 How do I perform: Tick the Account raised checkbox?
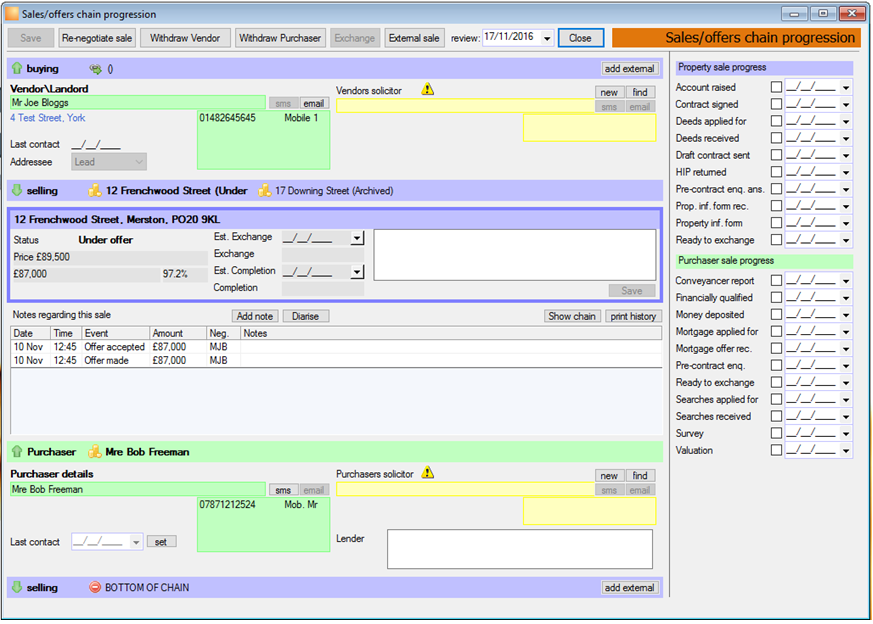[x=776, y=87]
